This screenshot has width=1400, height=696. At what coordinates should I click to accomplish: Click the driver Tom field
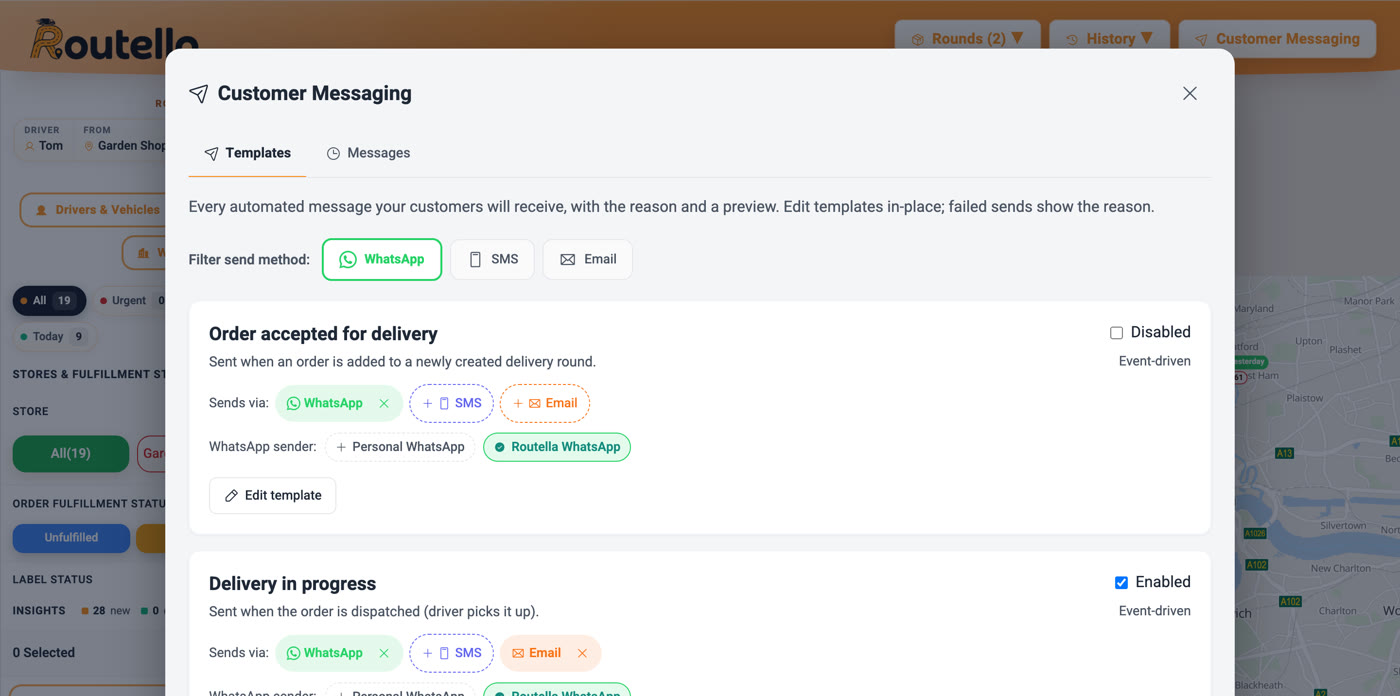44,138
